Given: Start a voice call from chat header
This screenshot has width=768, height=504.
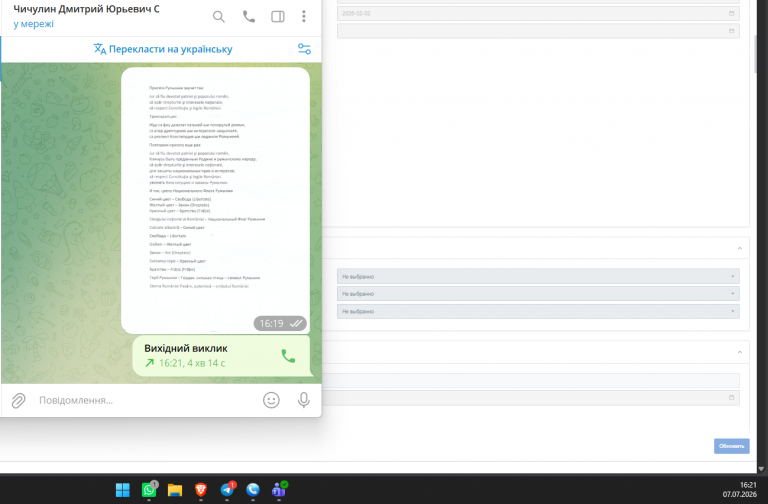Looking at the screenshot, I should (249, 17).
